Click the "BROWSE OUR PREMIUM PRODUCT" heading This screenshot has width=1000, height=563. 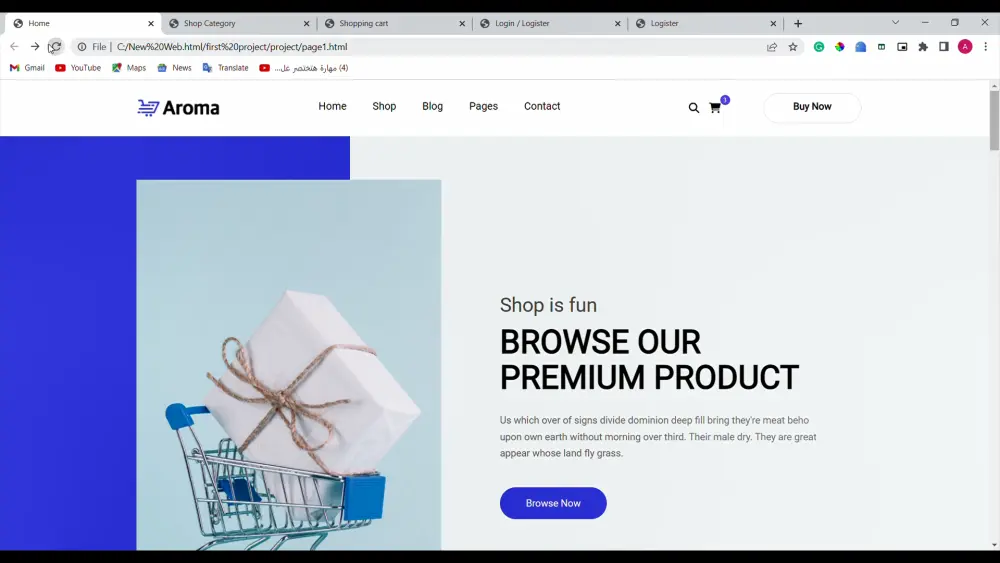(649, 360)
